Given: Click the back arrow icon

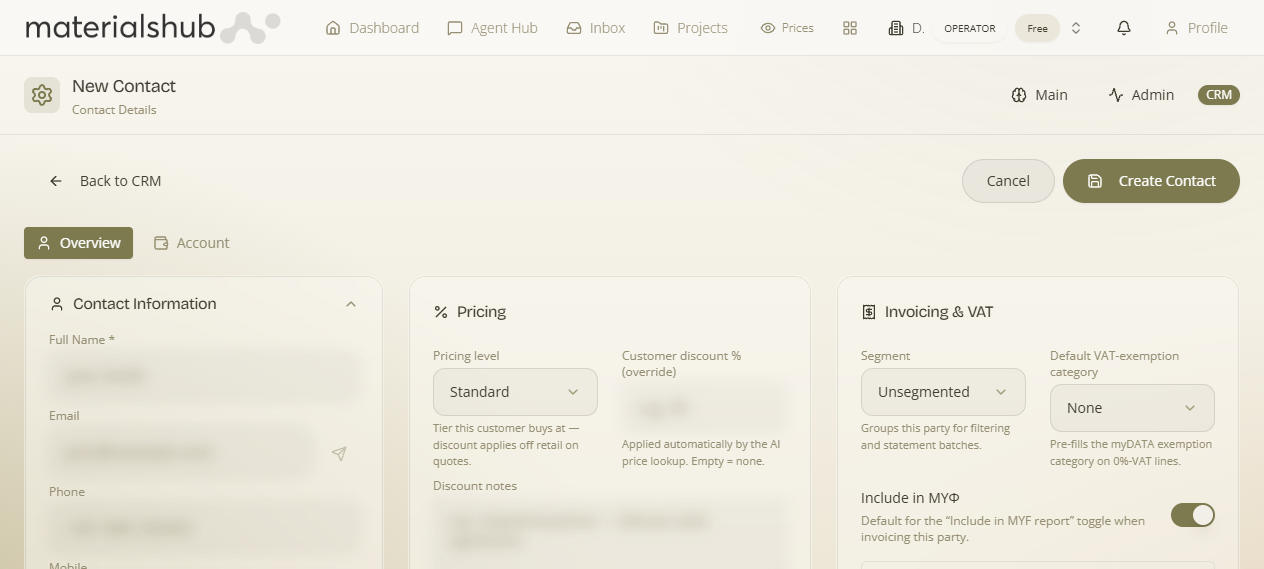Looking at the screenshot, I should click(x=56, y=181).
